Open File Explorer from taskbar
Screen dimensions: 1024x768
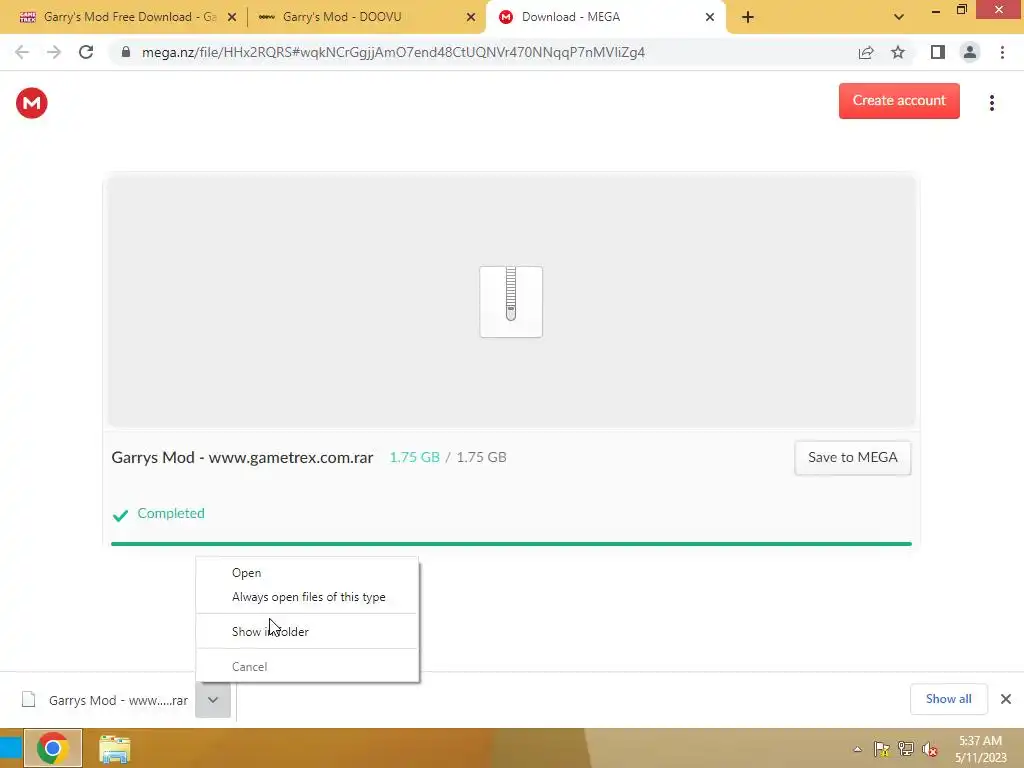[115, 748]
